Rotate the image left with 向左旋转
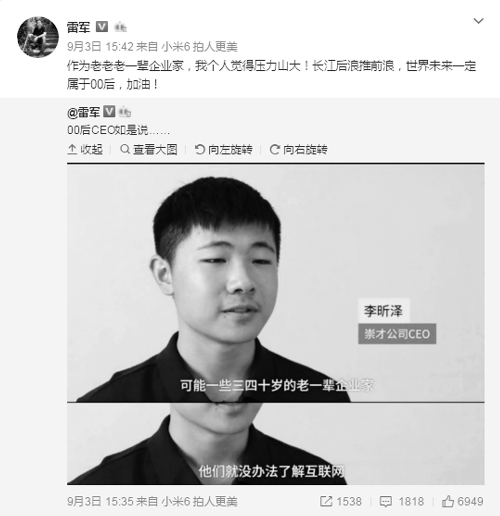500x516 pixels. [x=223, y=150]
